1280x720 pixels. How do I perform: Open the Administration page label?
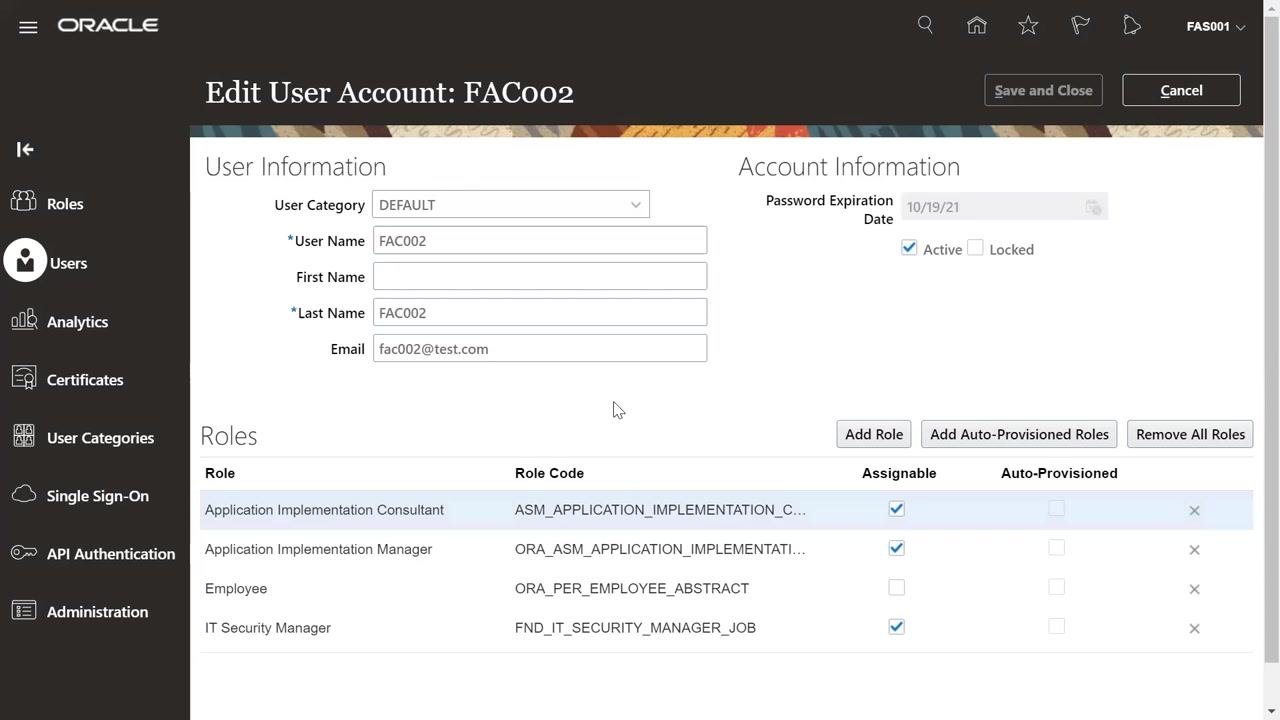click(x=97, y=612)
